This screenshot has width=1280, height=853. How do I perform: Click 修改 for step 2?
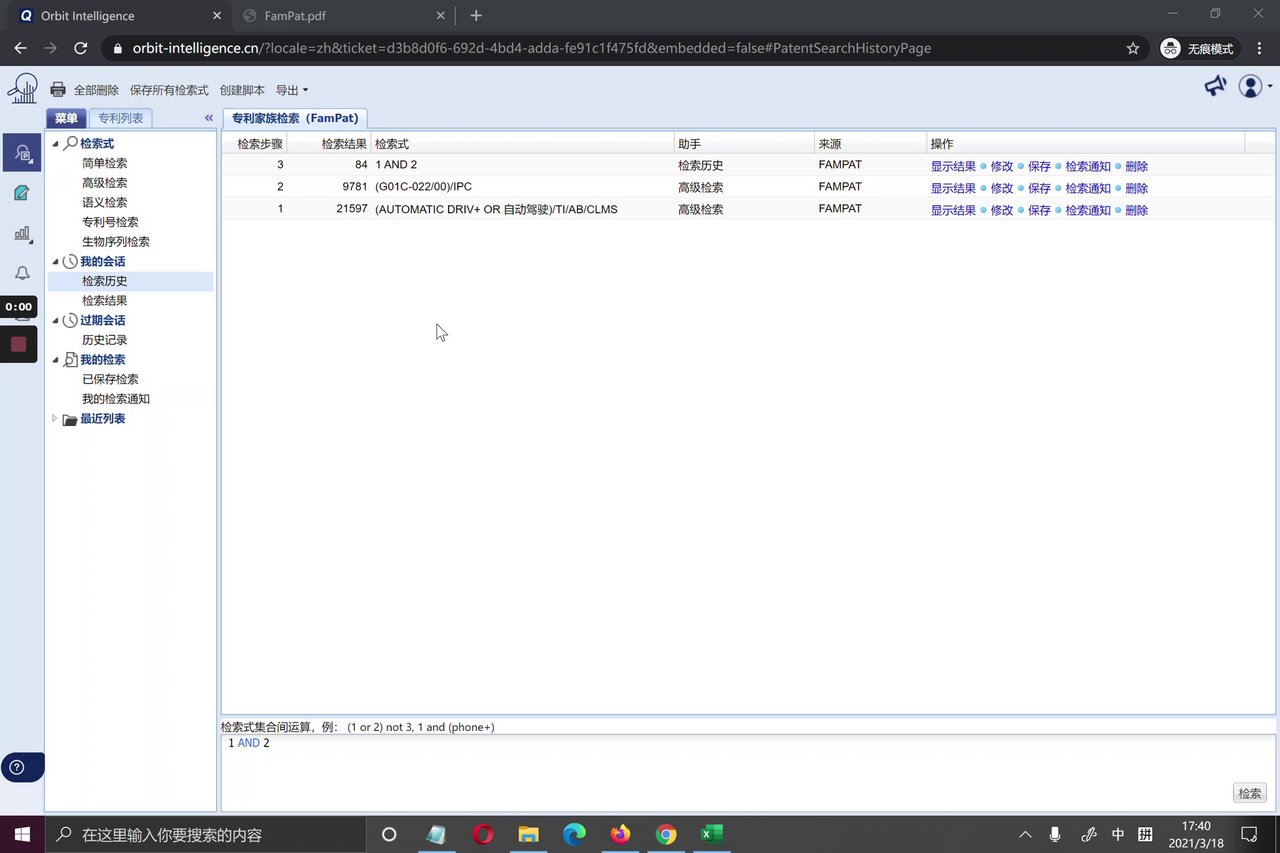(1002, 188)
